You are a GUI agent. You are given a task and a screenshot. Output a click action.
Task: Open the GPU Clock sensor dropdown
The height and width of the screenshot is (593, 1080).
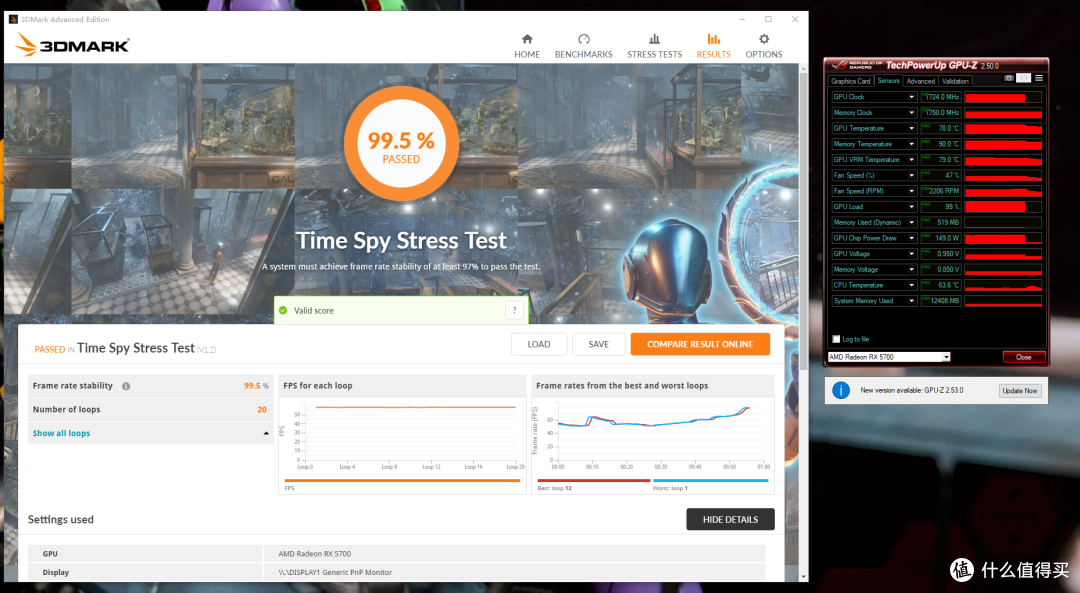coord(911,97)
